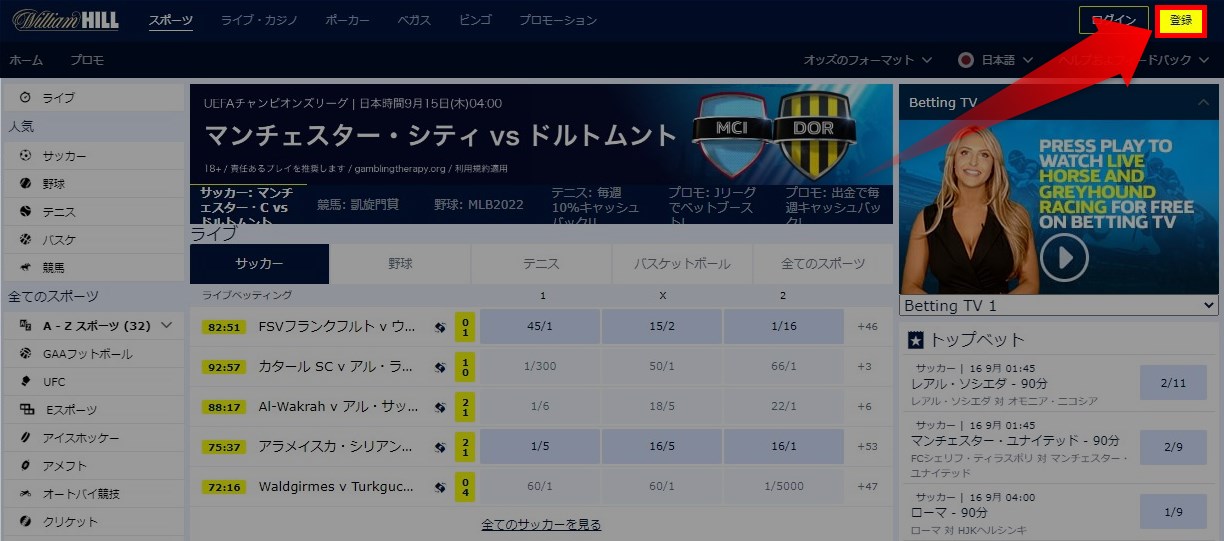
Task: Expand +6 markets for Al-Wakrah match
Action: click(865, 407)
